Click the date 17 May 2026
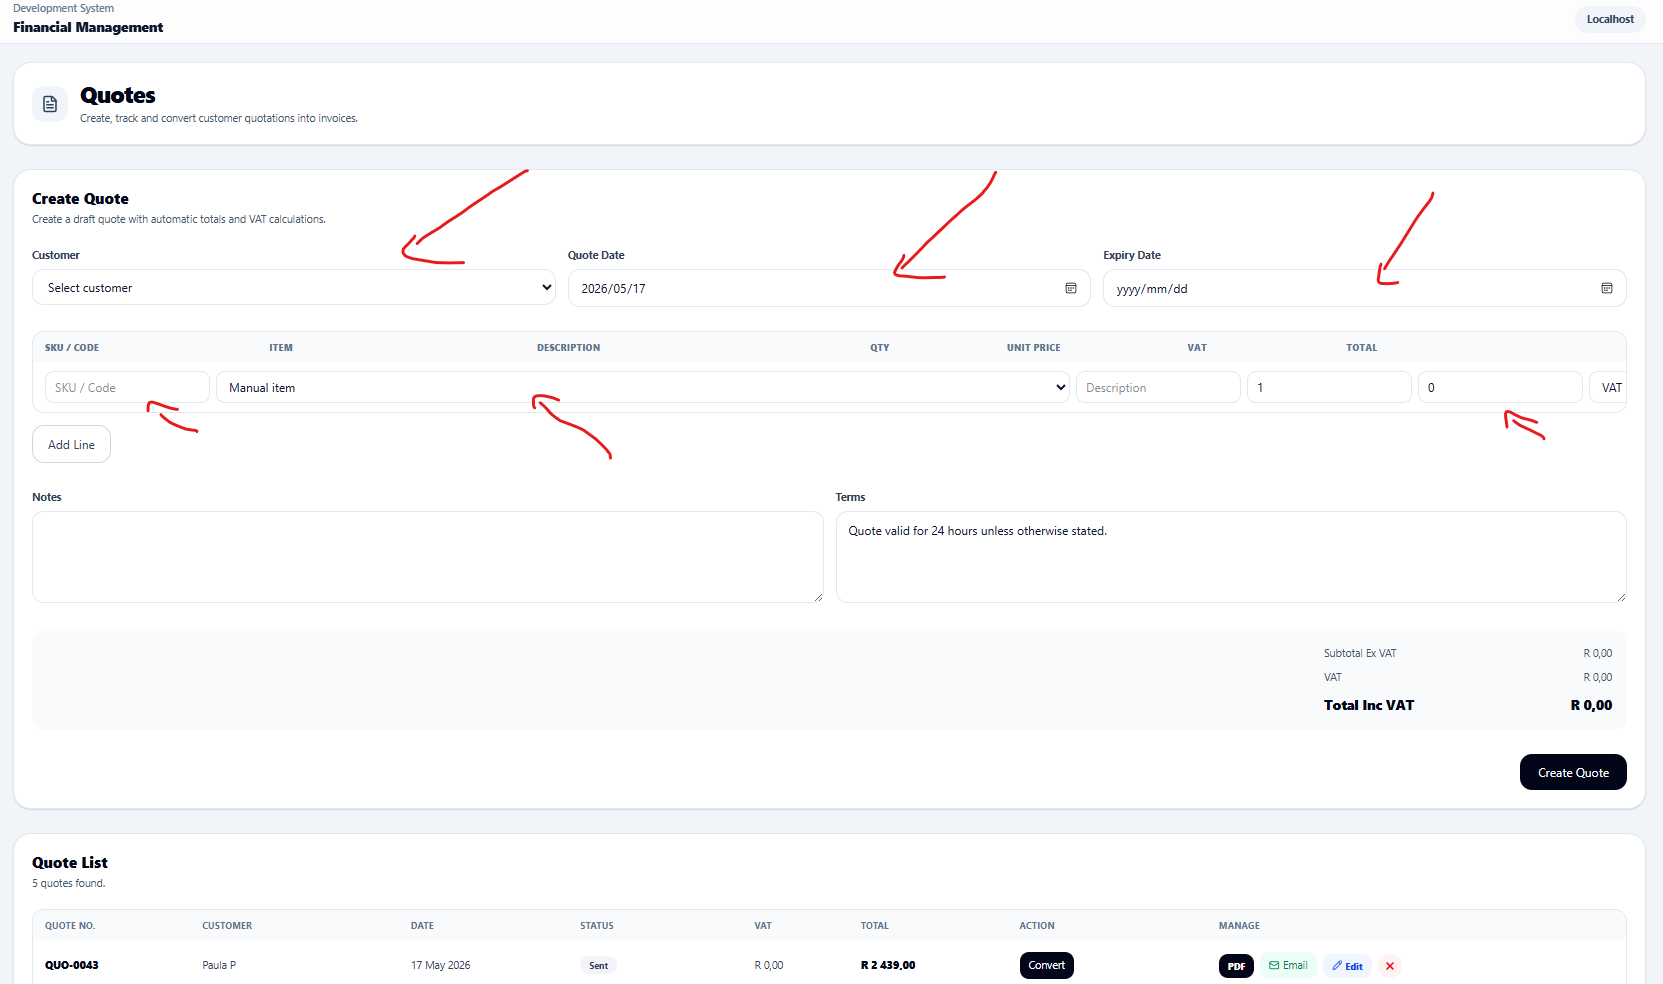1663x984 pixels. pos(440,965)
